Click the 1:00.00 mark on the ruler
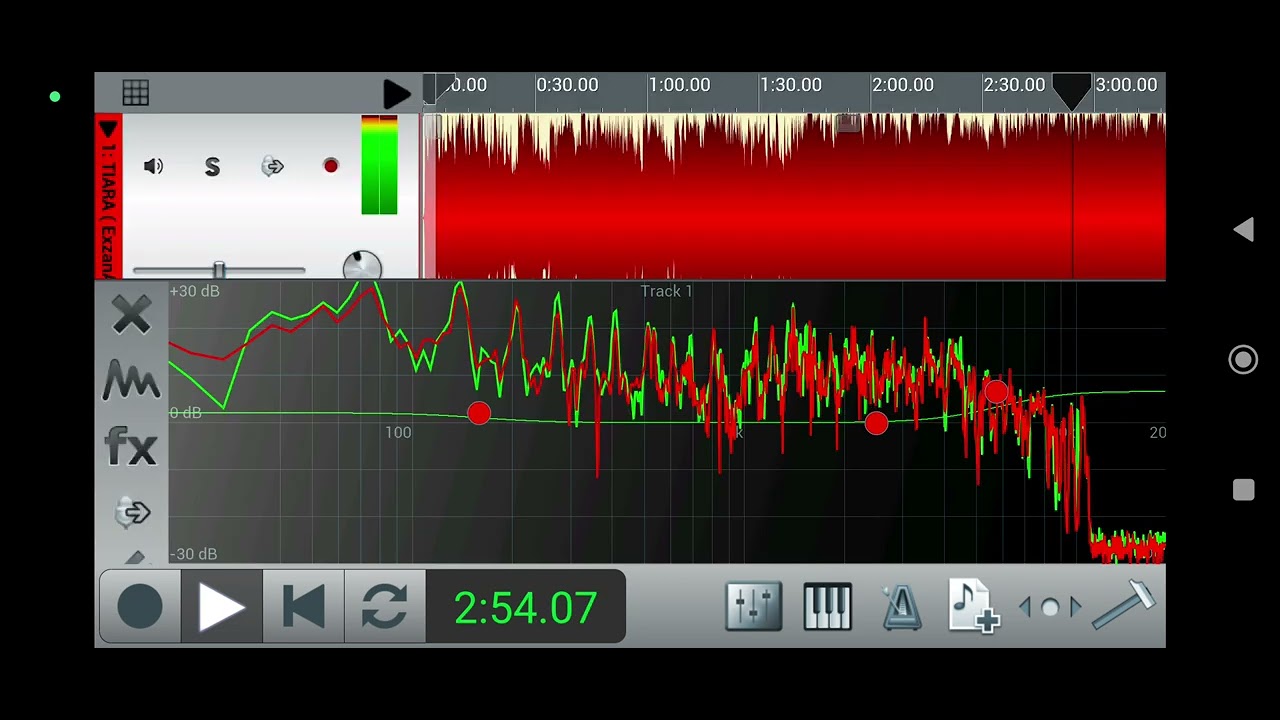 click(679, 85)
